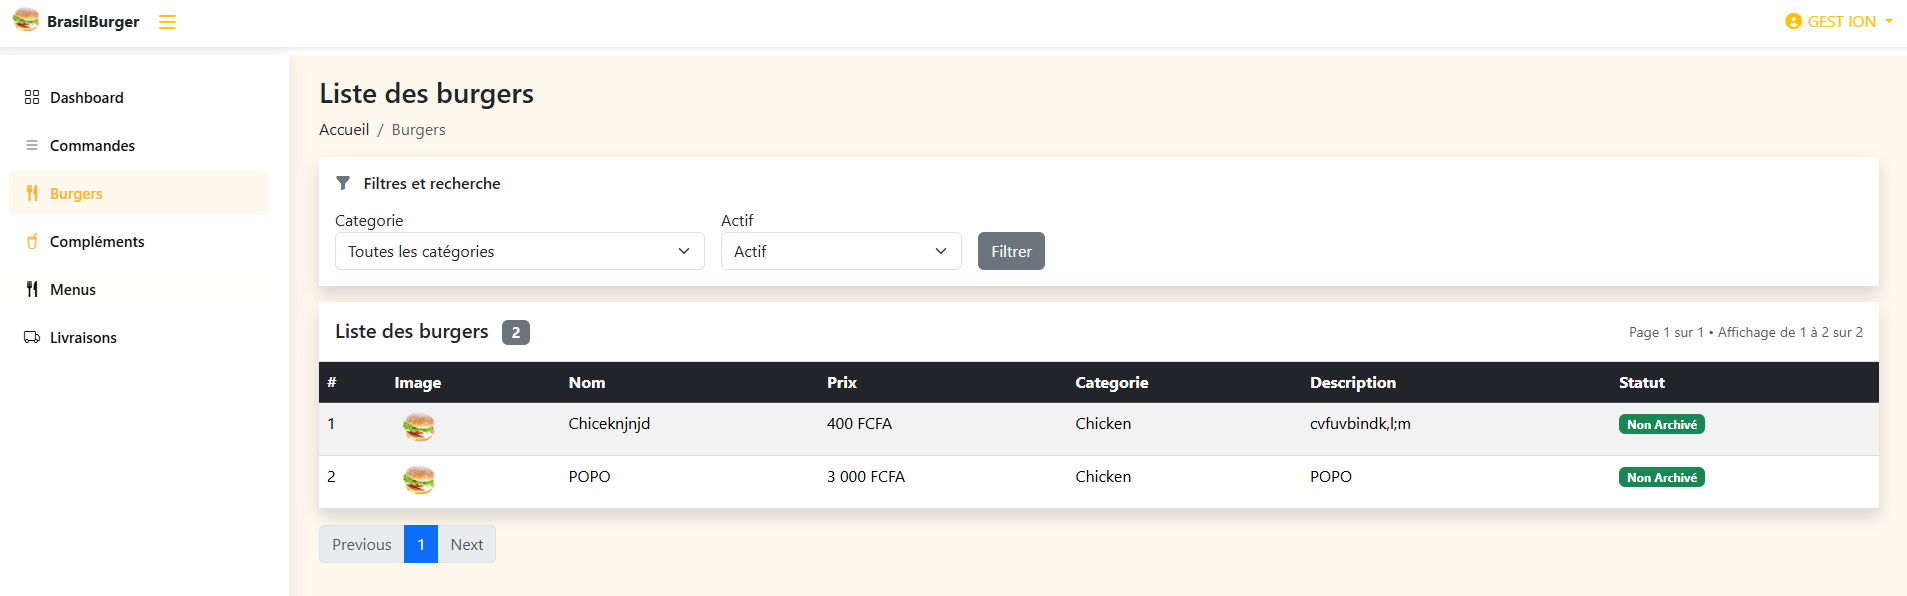Open the Actif status dropdown
Image resolution: width=1907 pixels, height=596 pixels.
[841, 251]
